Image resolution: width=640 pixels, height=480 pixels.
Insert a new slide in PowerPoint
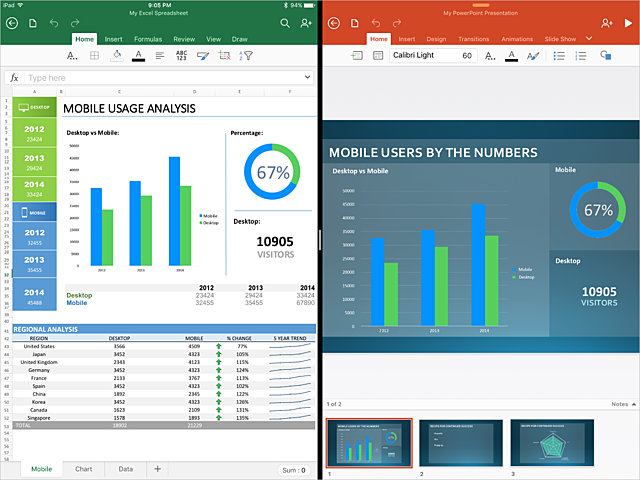tap(357, 56)
